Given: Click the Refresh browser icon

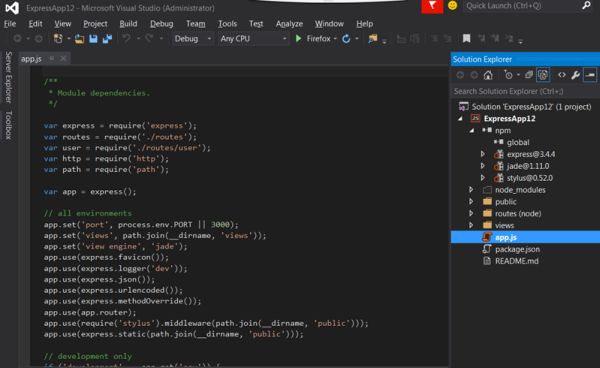Looking at the screenshot, I should [346, 39].
